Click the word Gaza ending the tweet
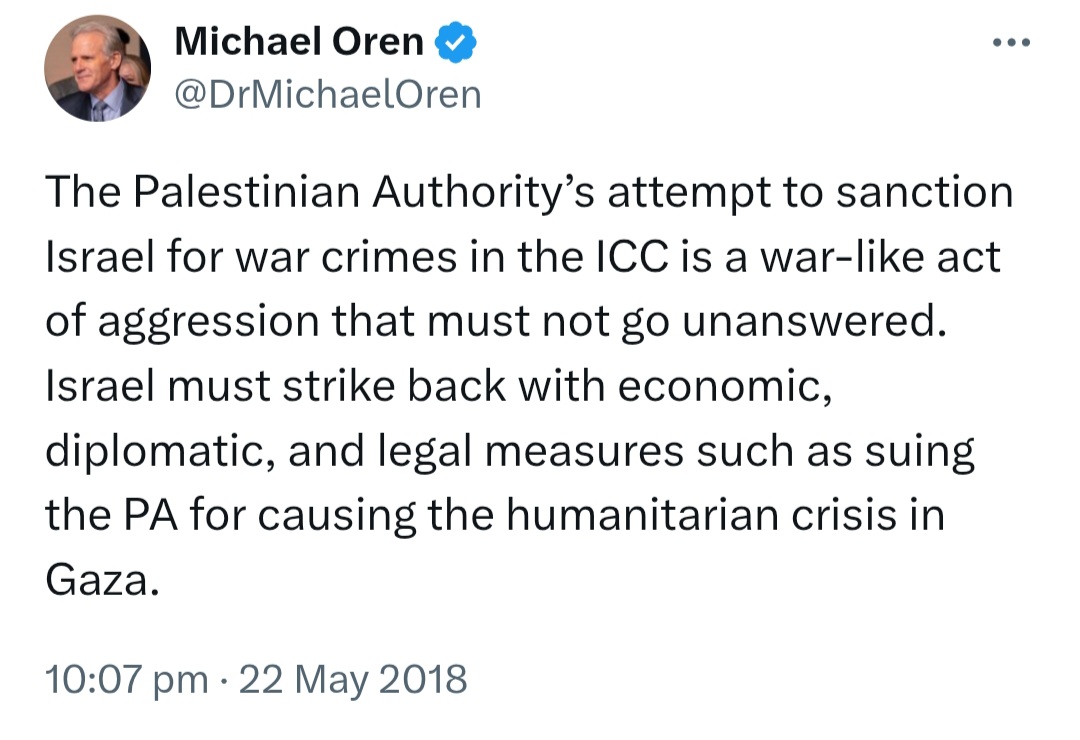1080x740 pixels. [103, 580]
